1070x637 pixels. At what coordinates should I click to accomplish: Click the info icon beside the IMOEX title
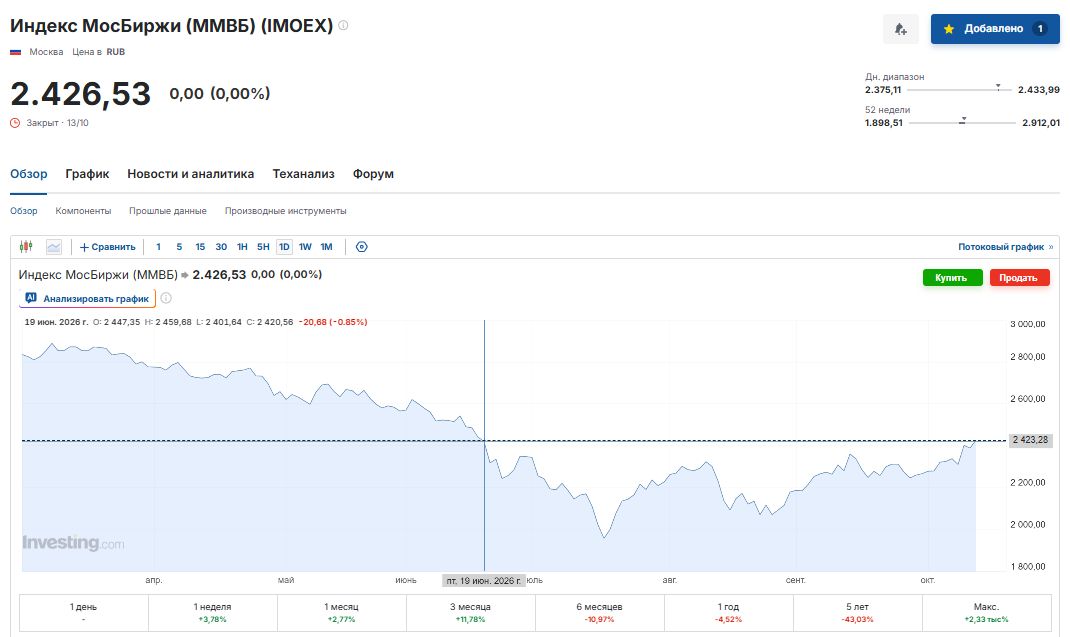(343, 25)
